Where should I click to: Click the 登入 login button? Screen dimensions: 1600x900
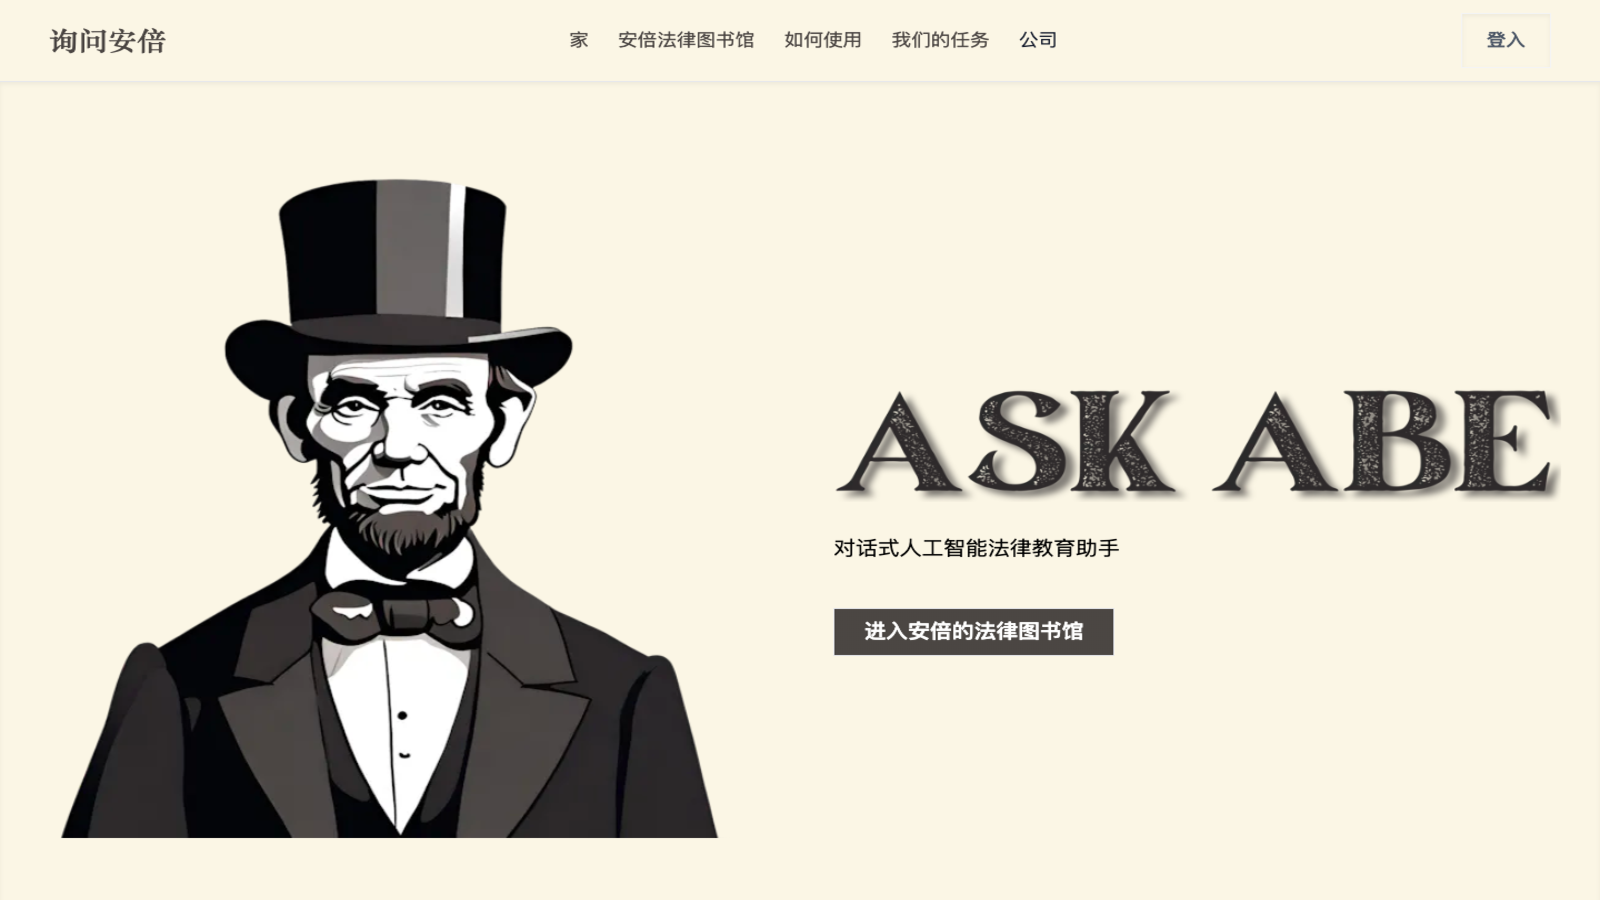pyautogui.click(x=1505, y=41)
